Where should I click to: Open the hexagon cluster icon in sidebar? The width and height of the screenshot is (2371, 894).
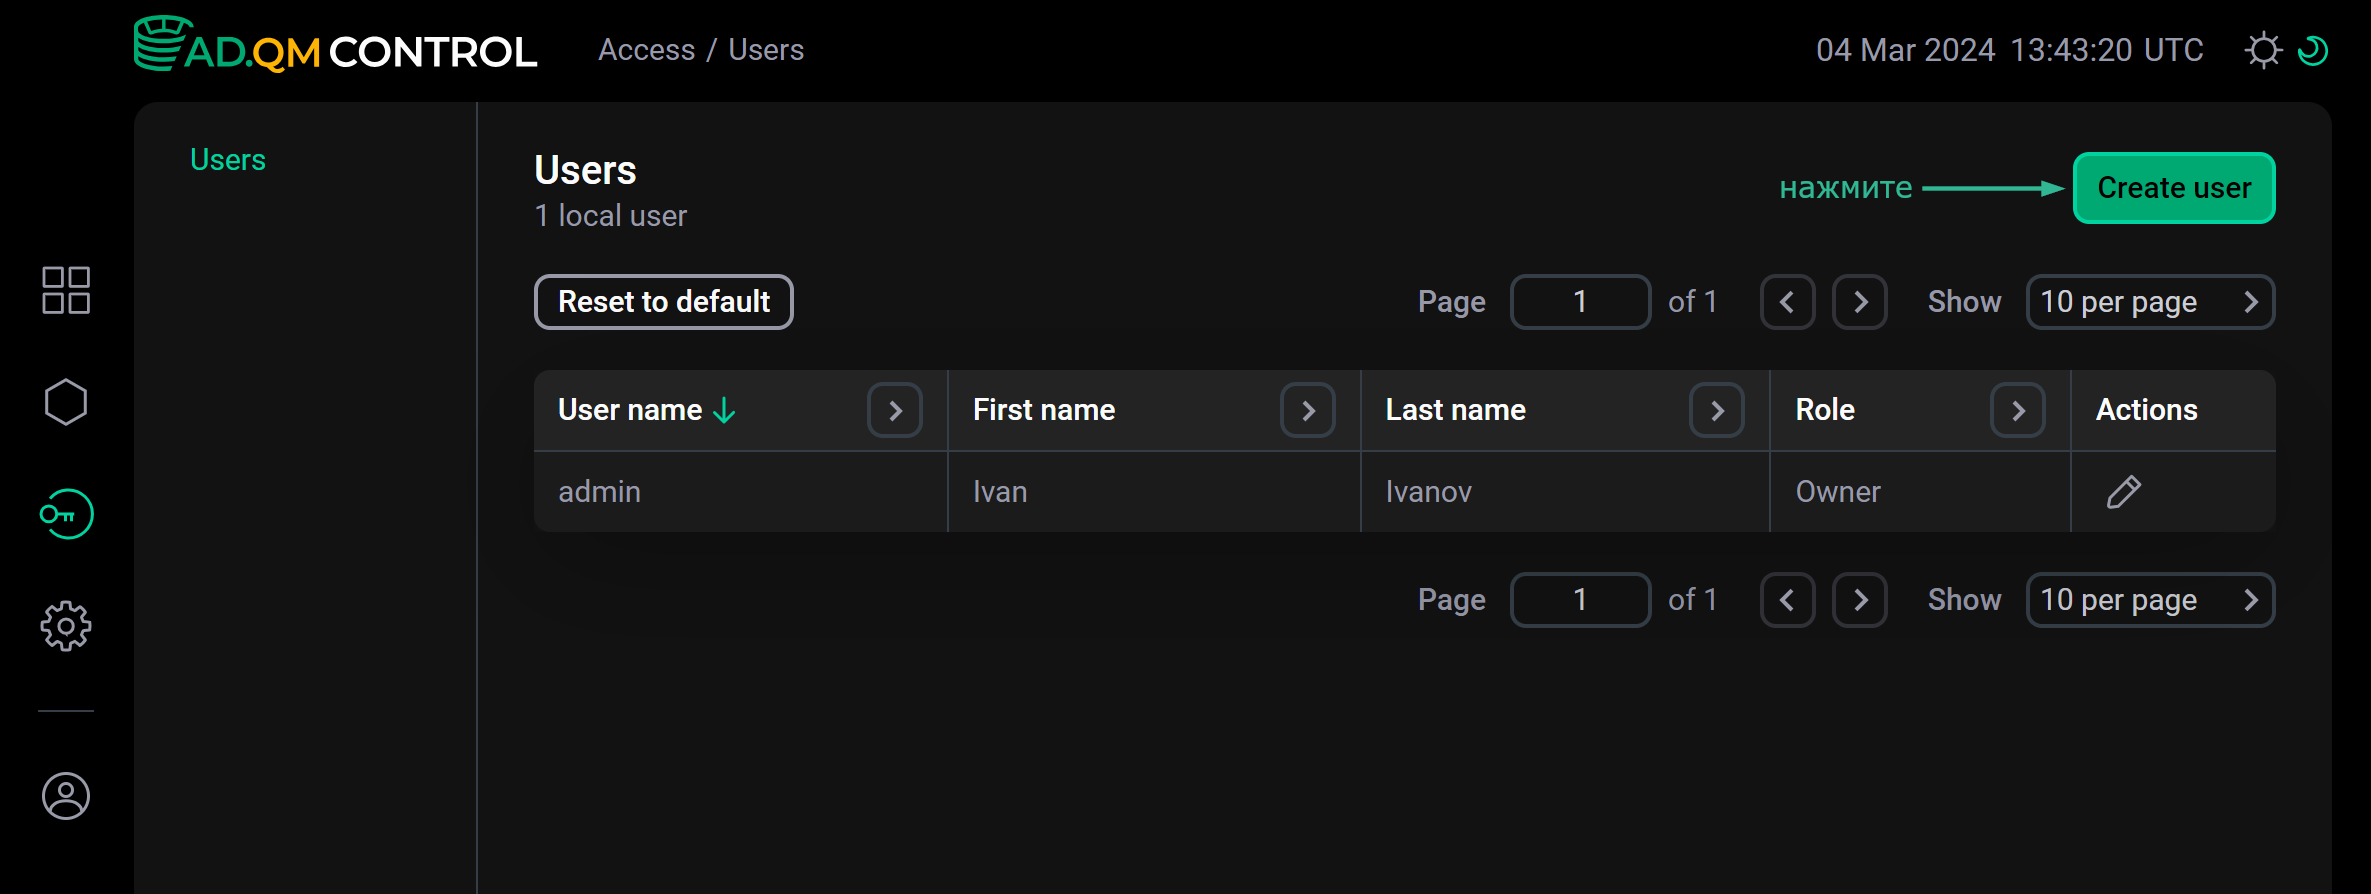click(66, 402)
